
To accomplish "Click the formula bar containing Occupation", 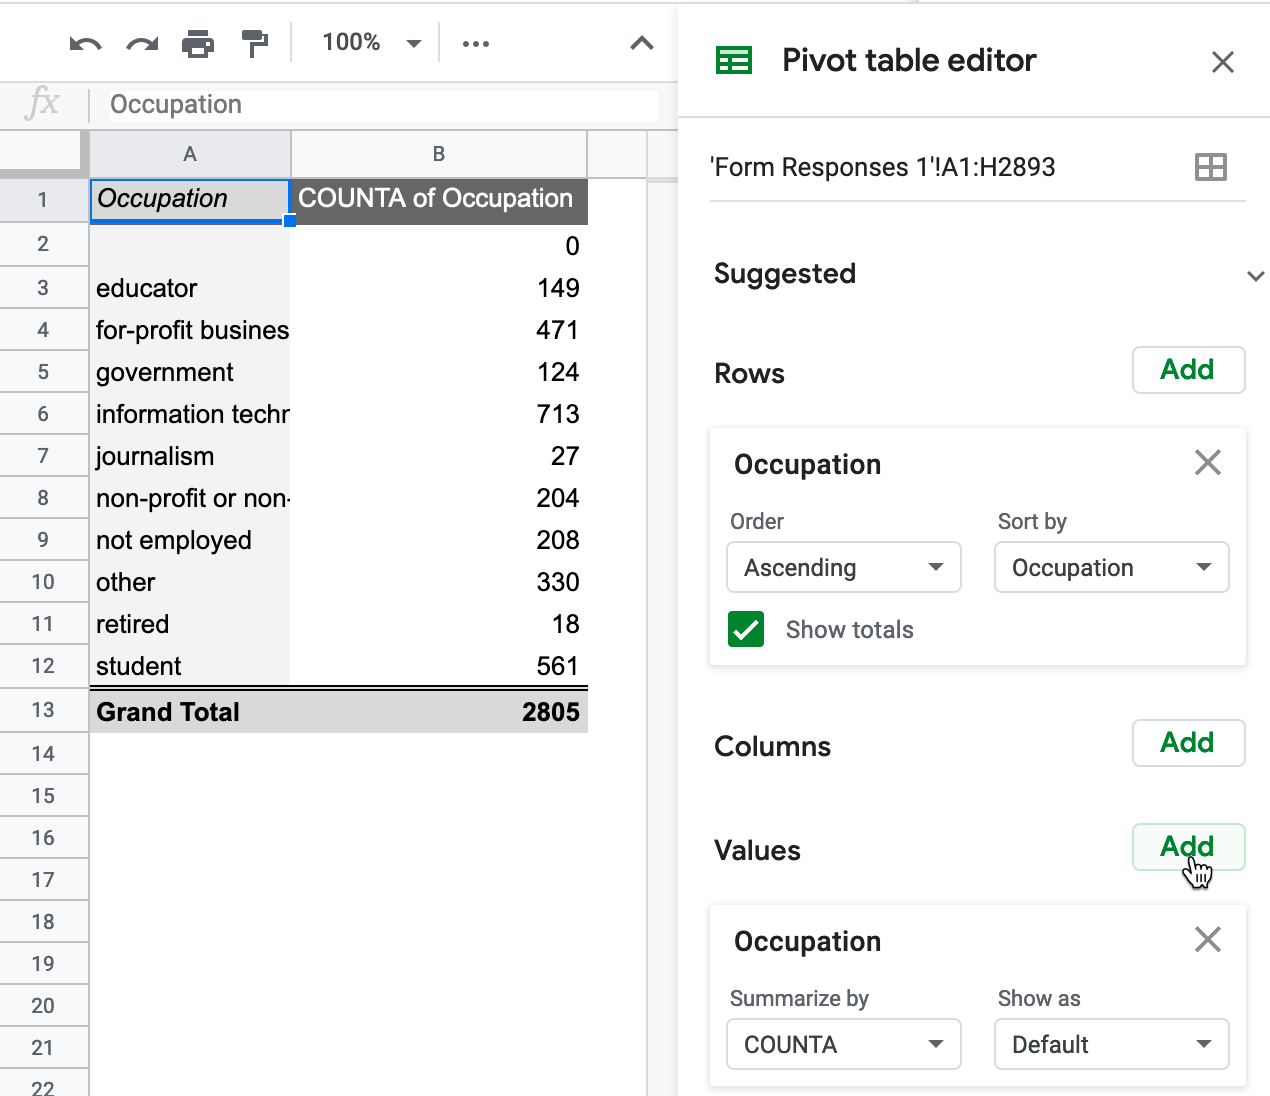I will click(x=383, y=105).
